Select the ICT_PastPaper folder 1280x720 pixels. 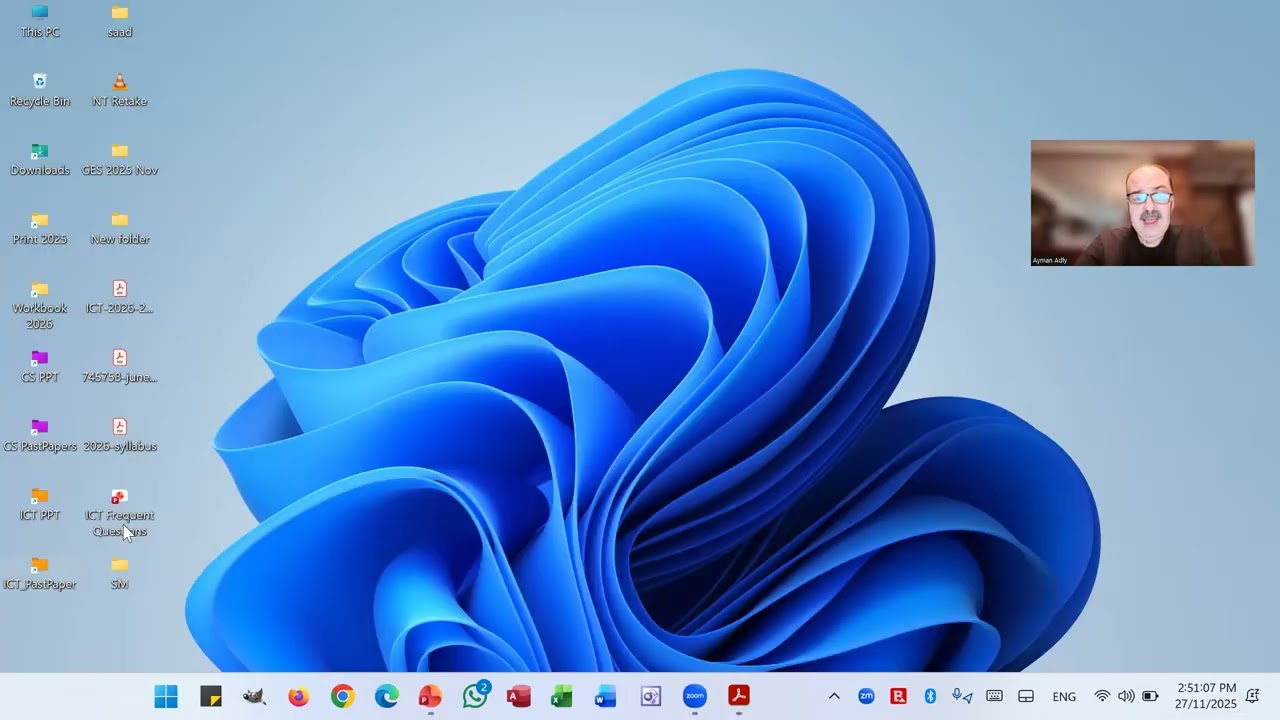pos(40,573)
